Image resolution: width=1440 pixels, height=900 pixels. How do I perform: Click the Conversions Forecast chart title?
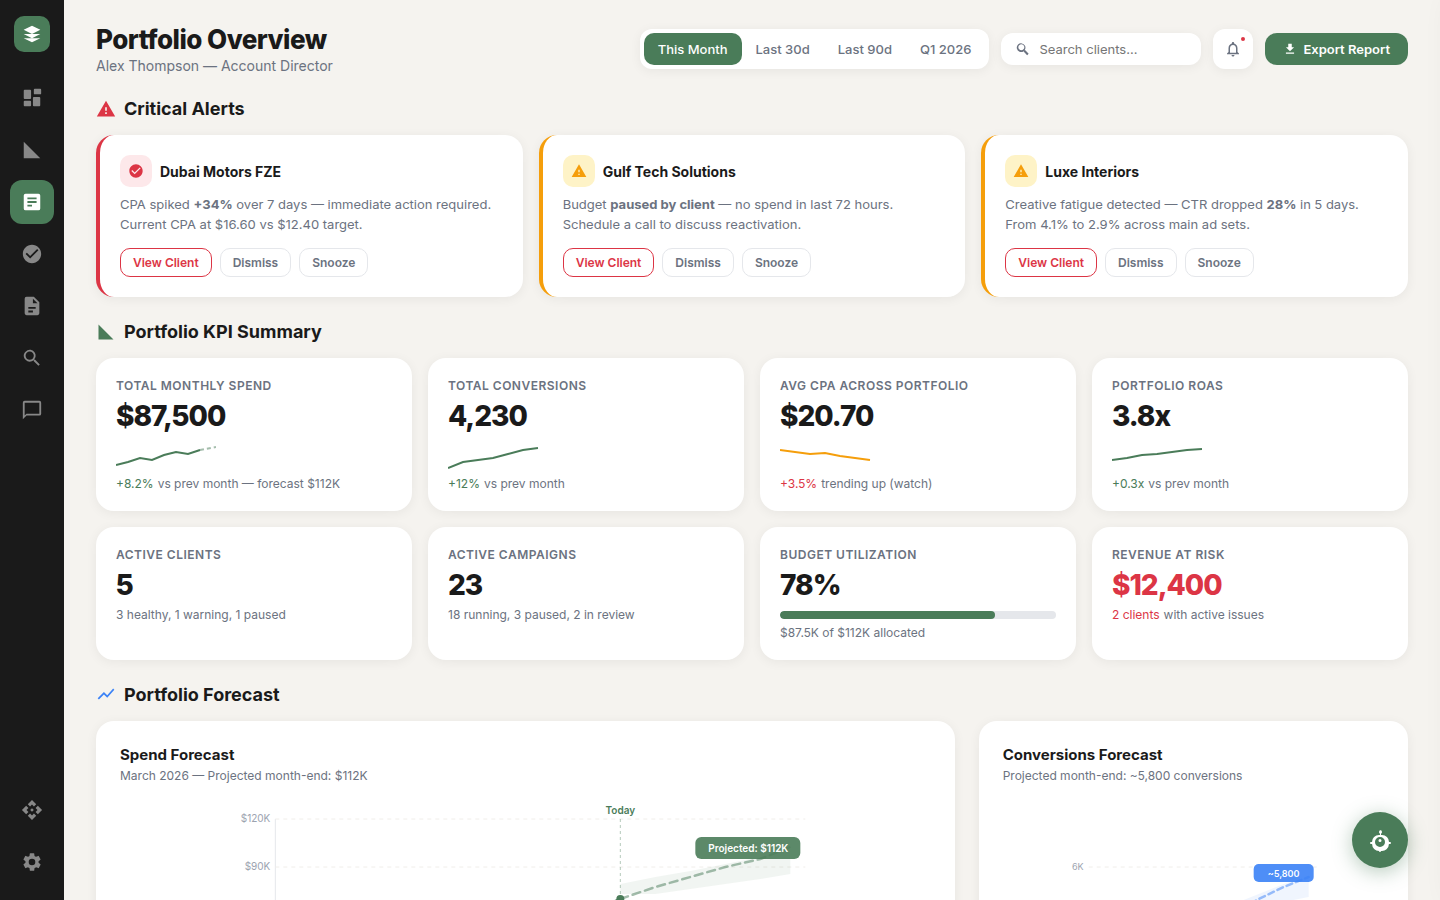pyautogui.click(x=1082, y=755)
